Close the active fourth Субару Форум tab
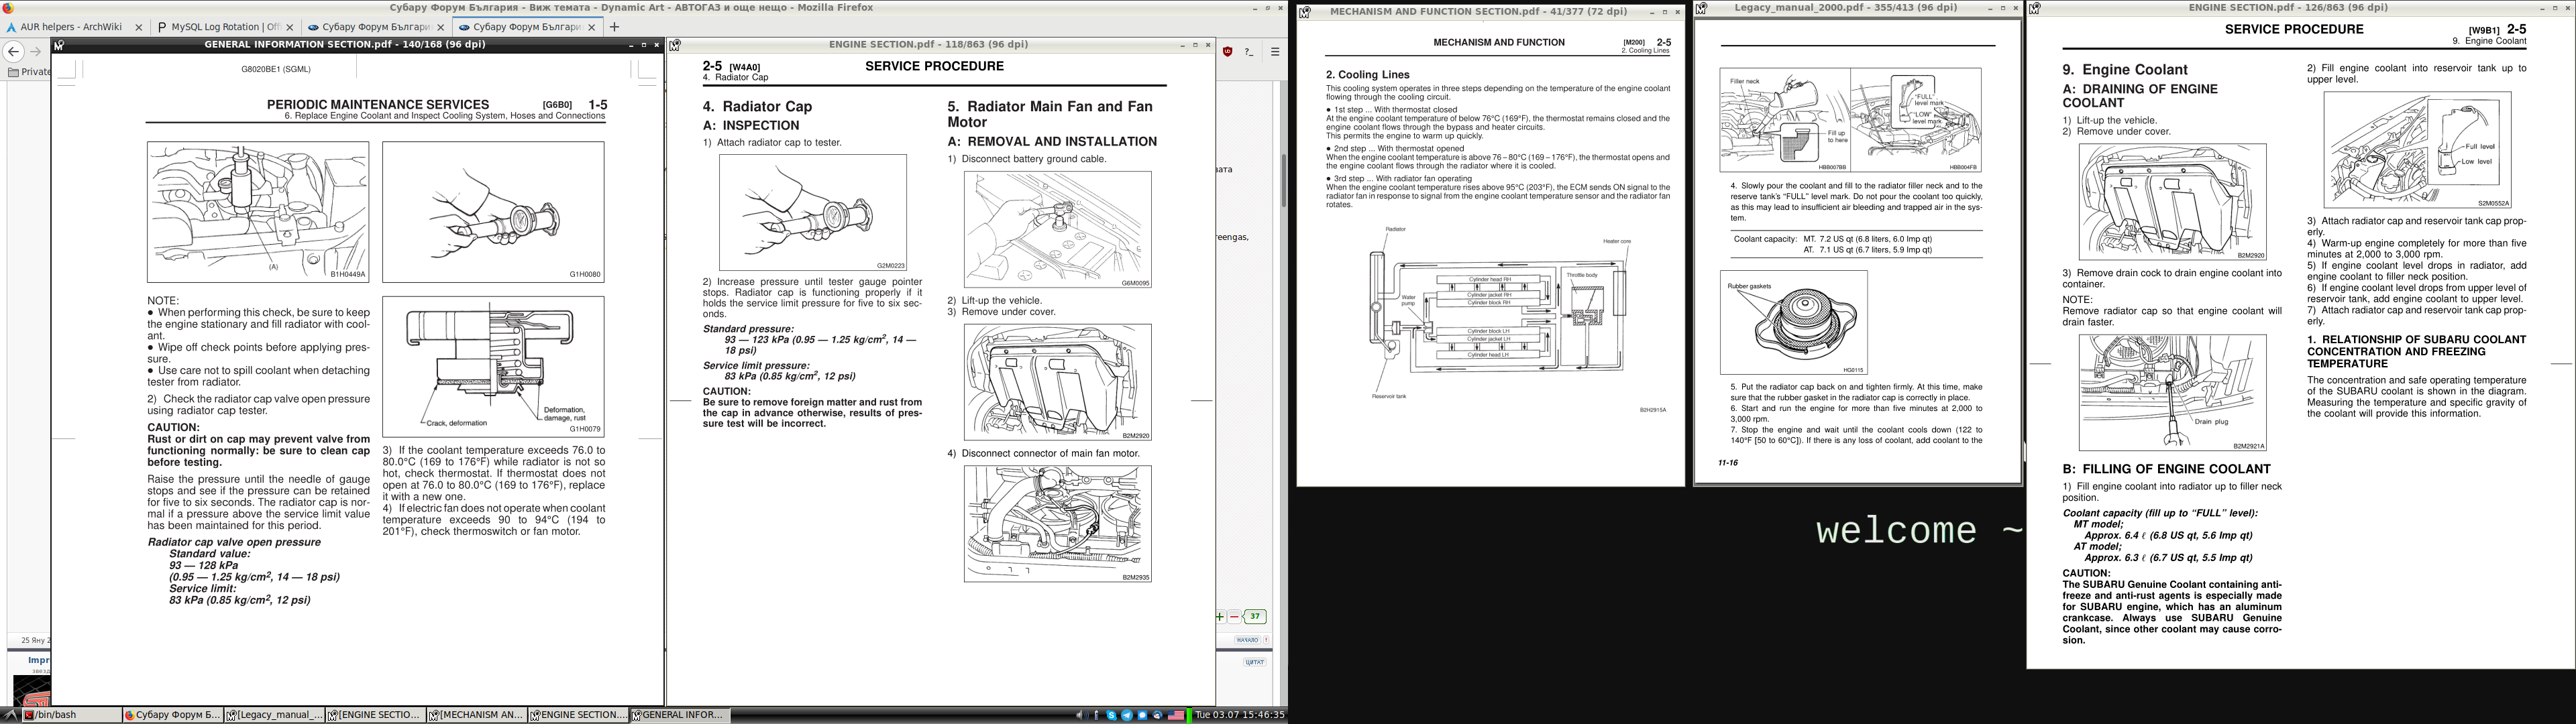 coord(592,27)
